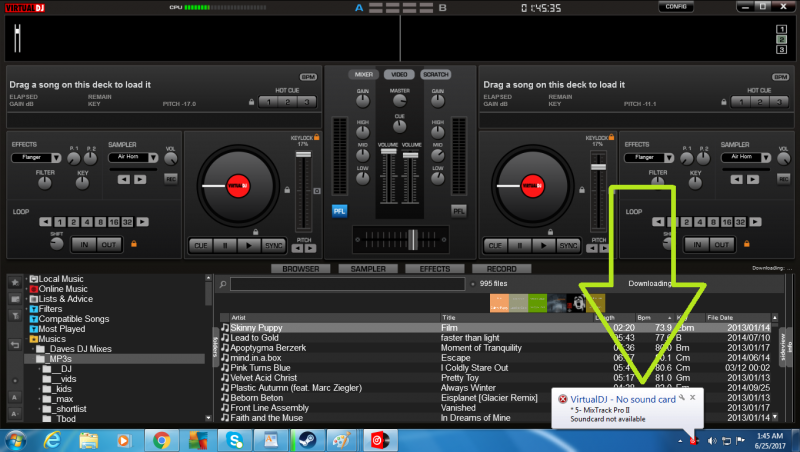Toggle the left deck loop smart lock
800x452 pixels.
click(x=134, y=244)
